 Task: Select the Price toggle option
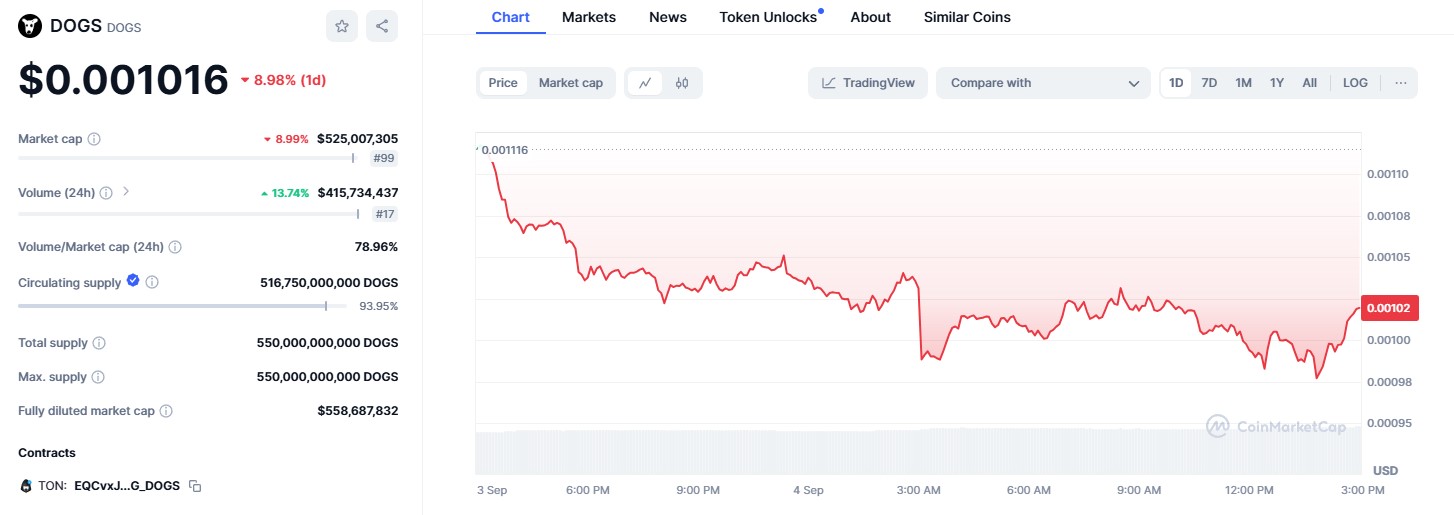[x=503, y=83]
